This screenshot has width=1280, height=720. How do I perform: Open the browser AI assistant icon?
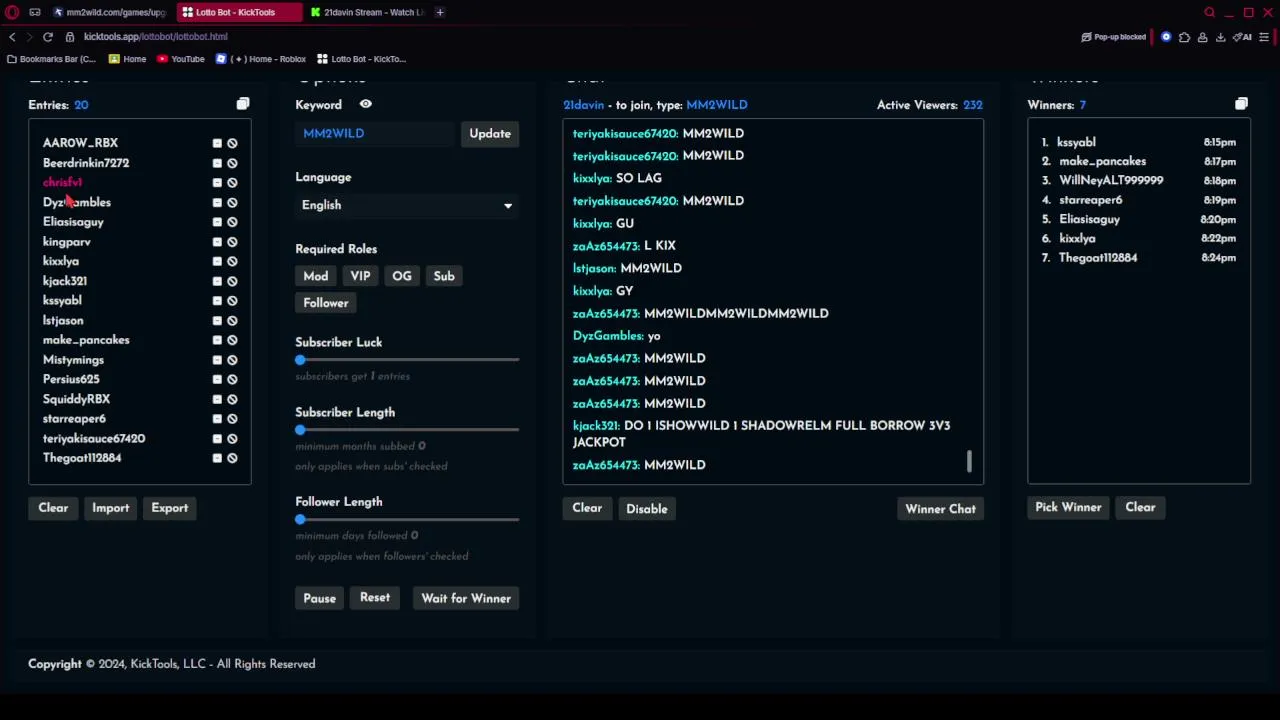1241,37
